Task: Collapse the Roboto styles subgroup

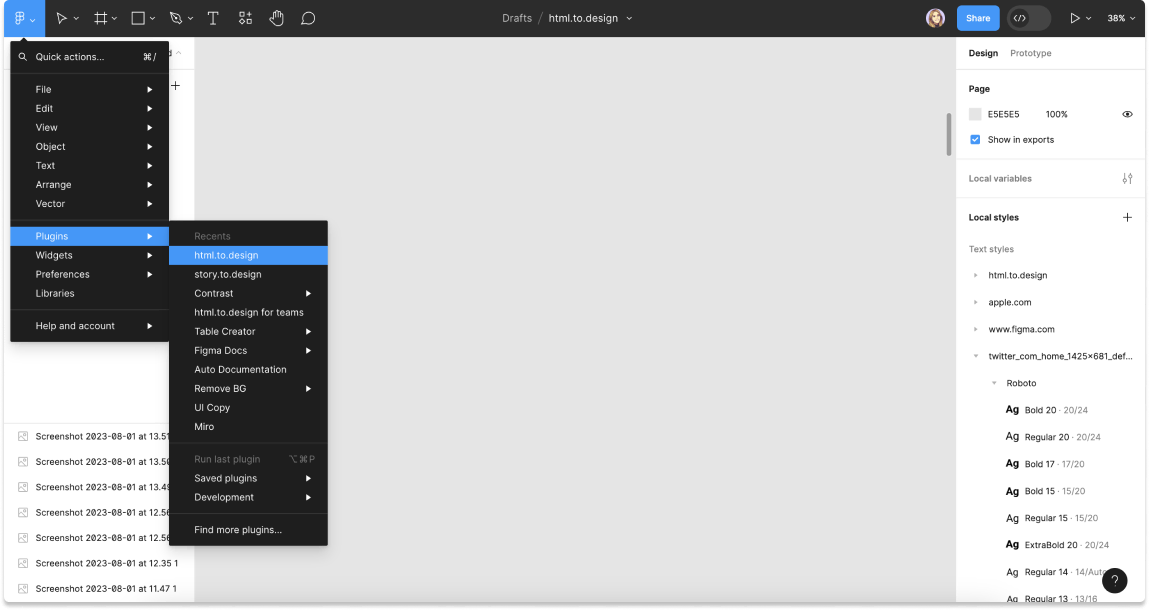Action: pos(994,383)
